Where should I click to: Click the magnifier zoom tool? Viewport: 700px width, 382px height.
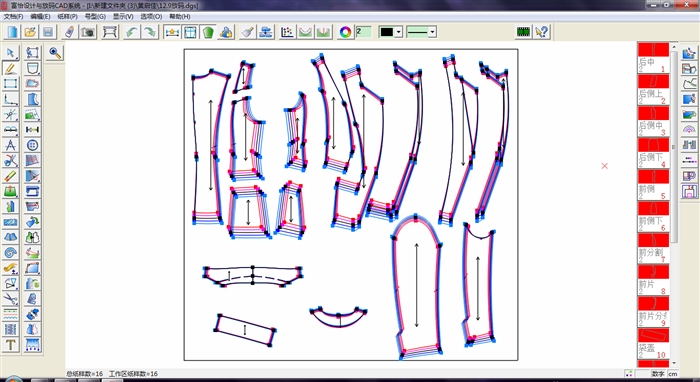[x=55, y=53]
